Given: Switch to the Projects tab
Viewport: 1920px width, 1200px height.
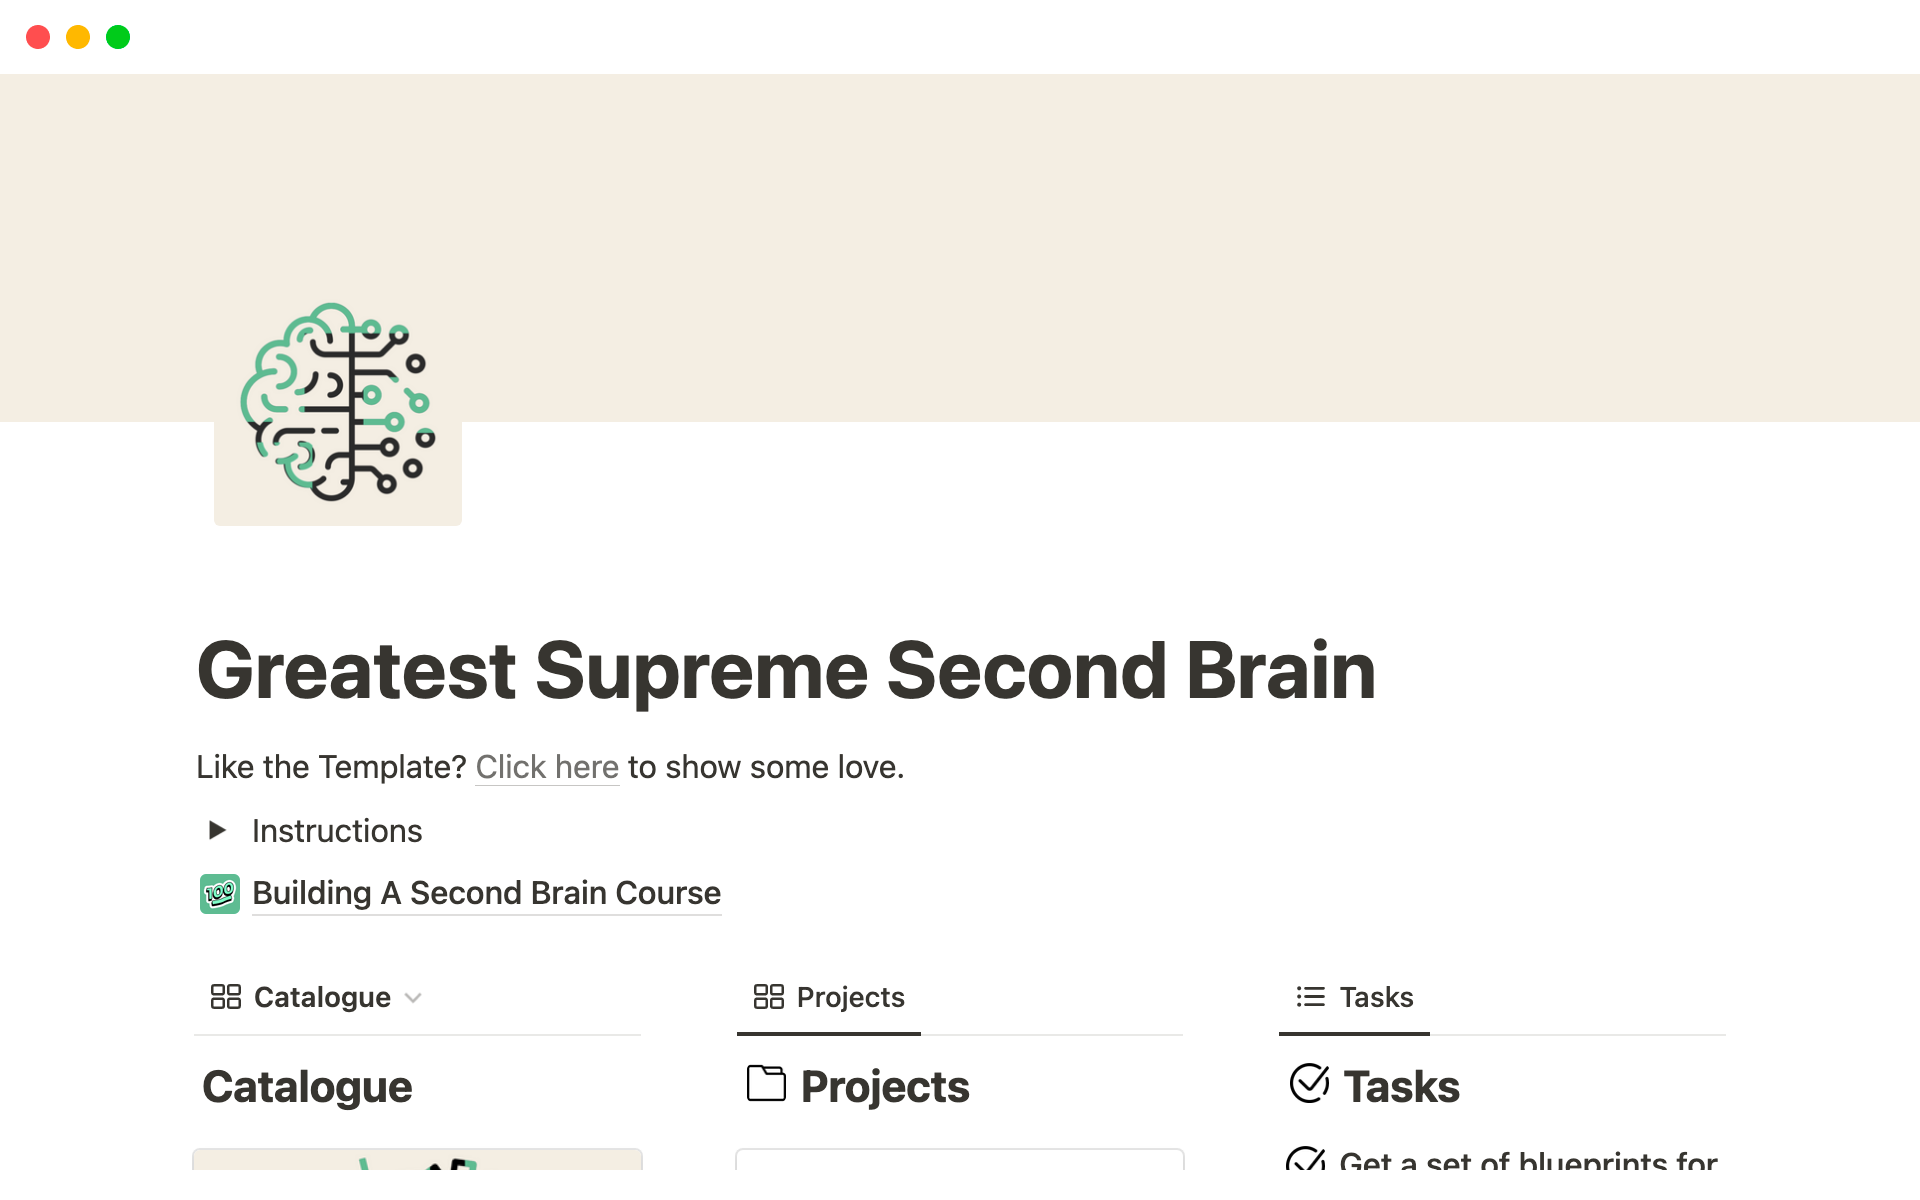Looking at the screenshot, I should tap(850, 997).
